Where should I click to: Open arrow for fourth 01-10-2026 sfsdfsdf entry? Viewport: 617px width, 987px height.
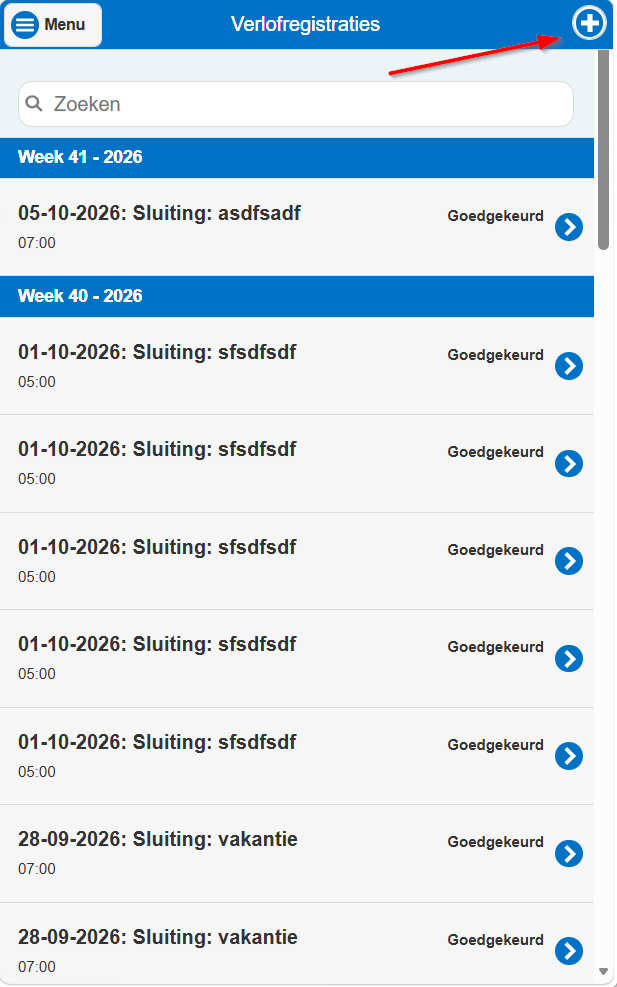(569, 658)
